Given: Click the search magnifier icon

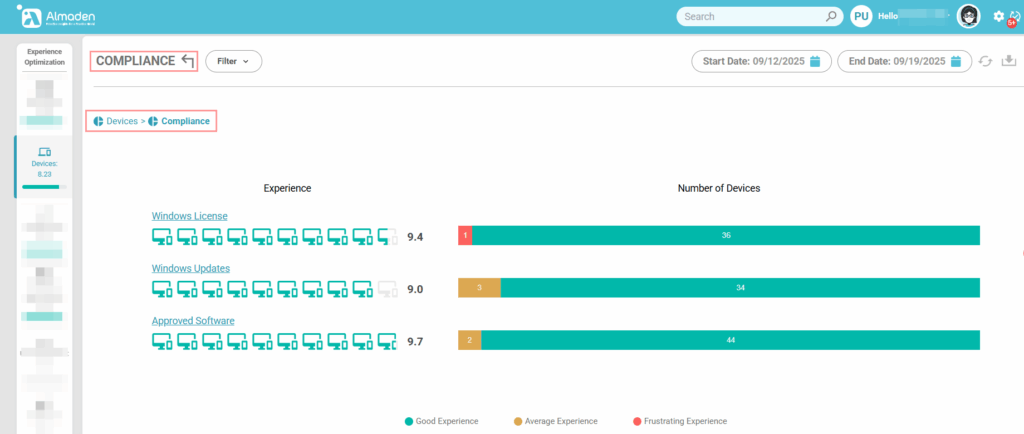Looking at the screenshot, I should [x=830, y=17].
